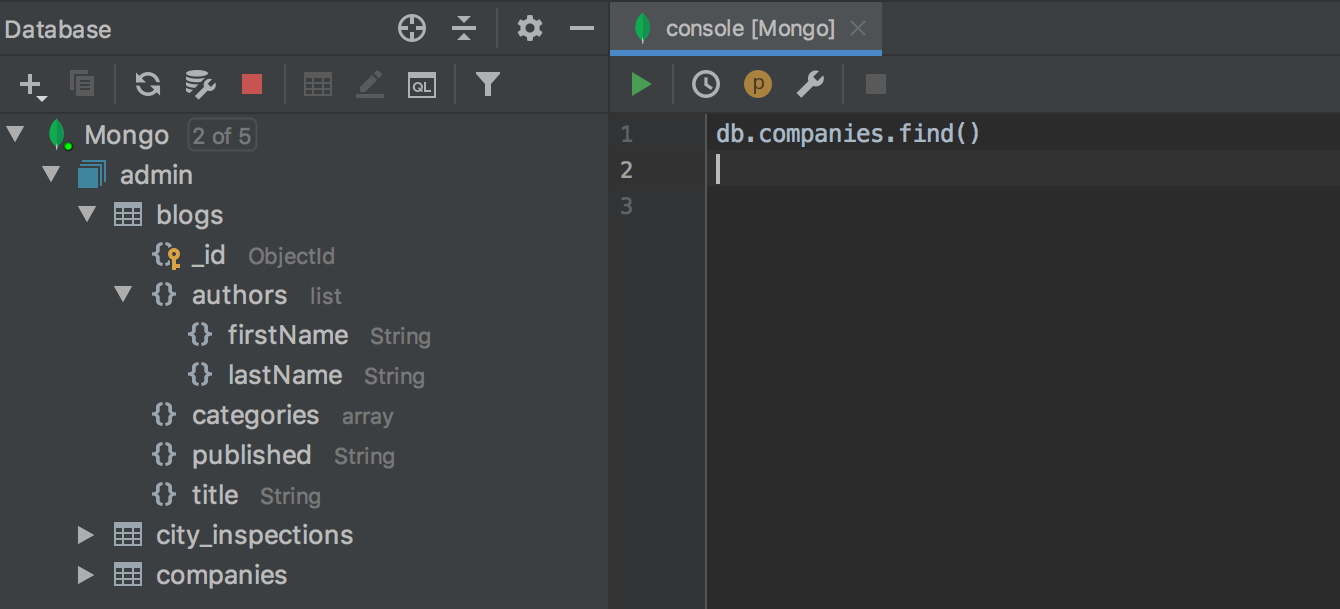Expand the companies collection
This screenshot has height=609, width=1340.
(86, 574)
